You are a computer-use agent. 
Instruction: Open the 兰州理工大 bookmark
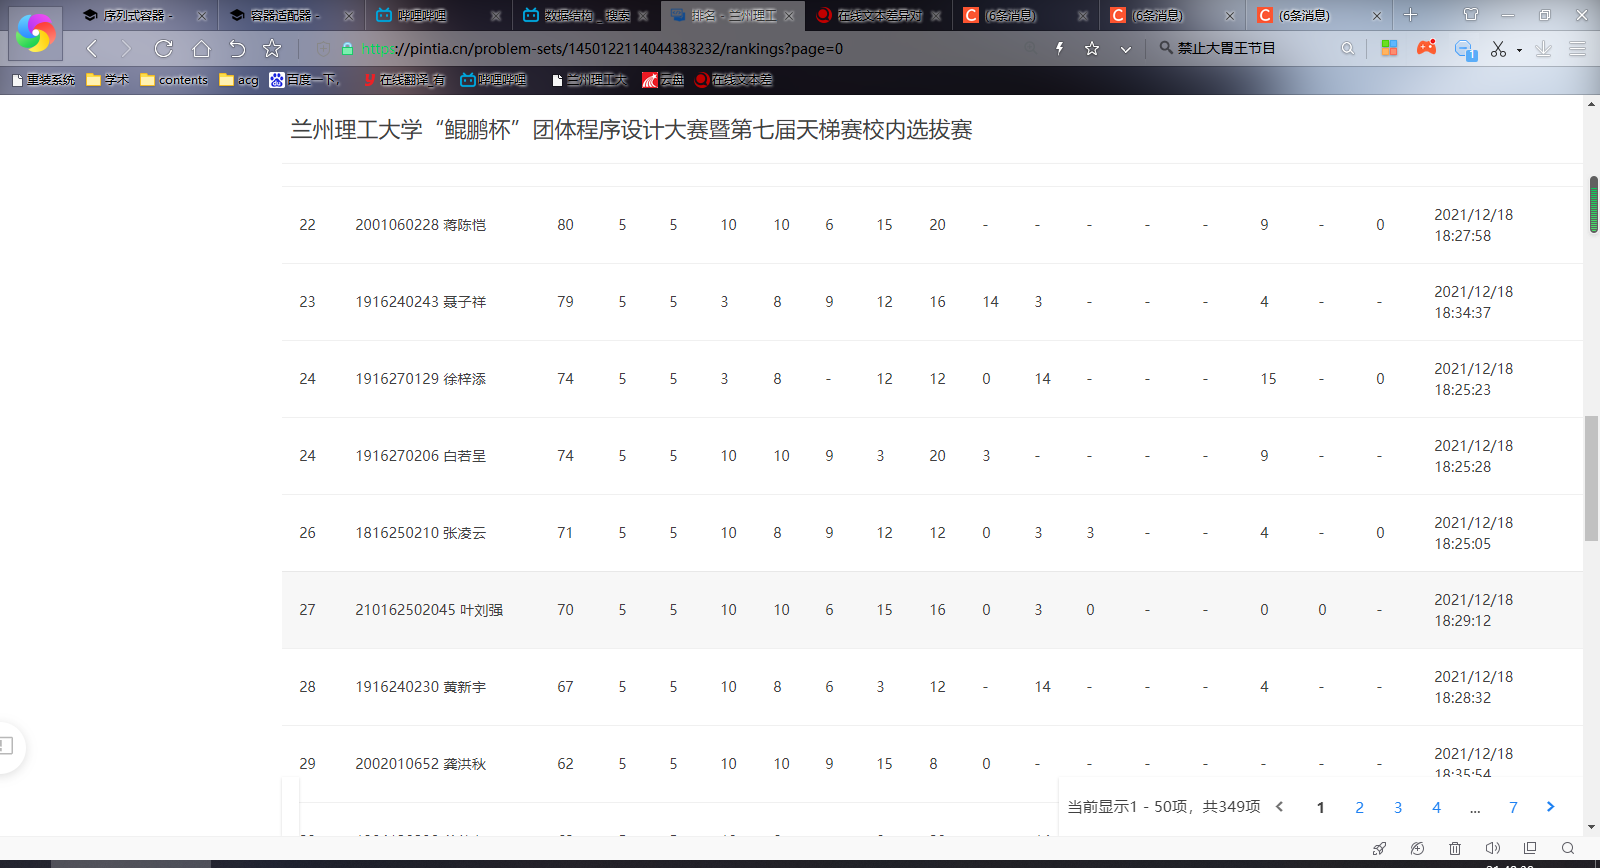[589, 80]
